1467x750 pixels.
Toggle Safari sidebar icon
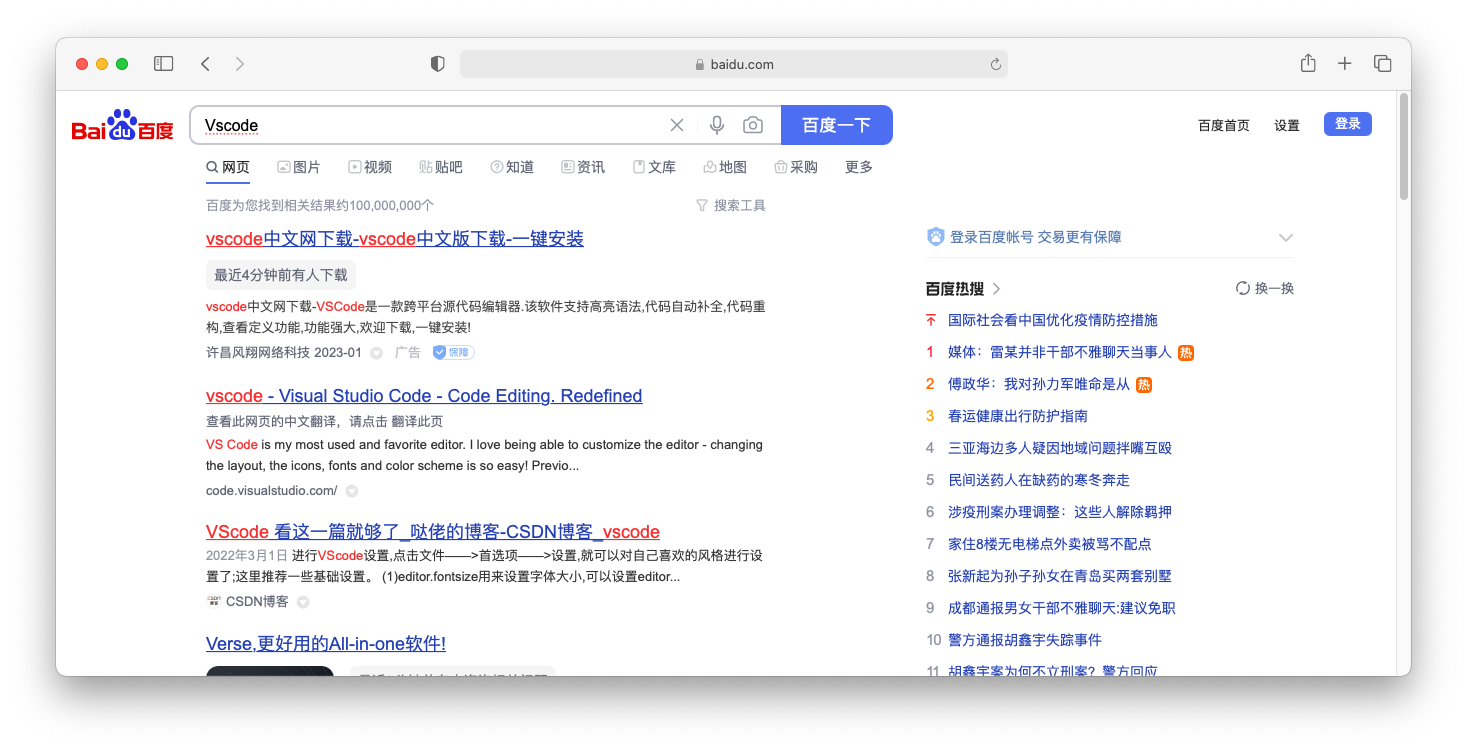pos(163,64)
